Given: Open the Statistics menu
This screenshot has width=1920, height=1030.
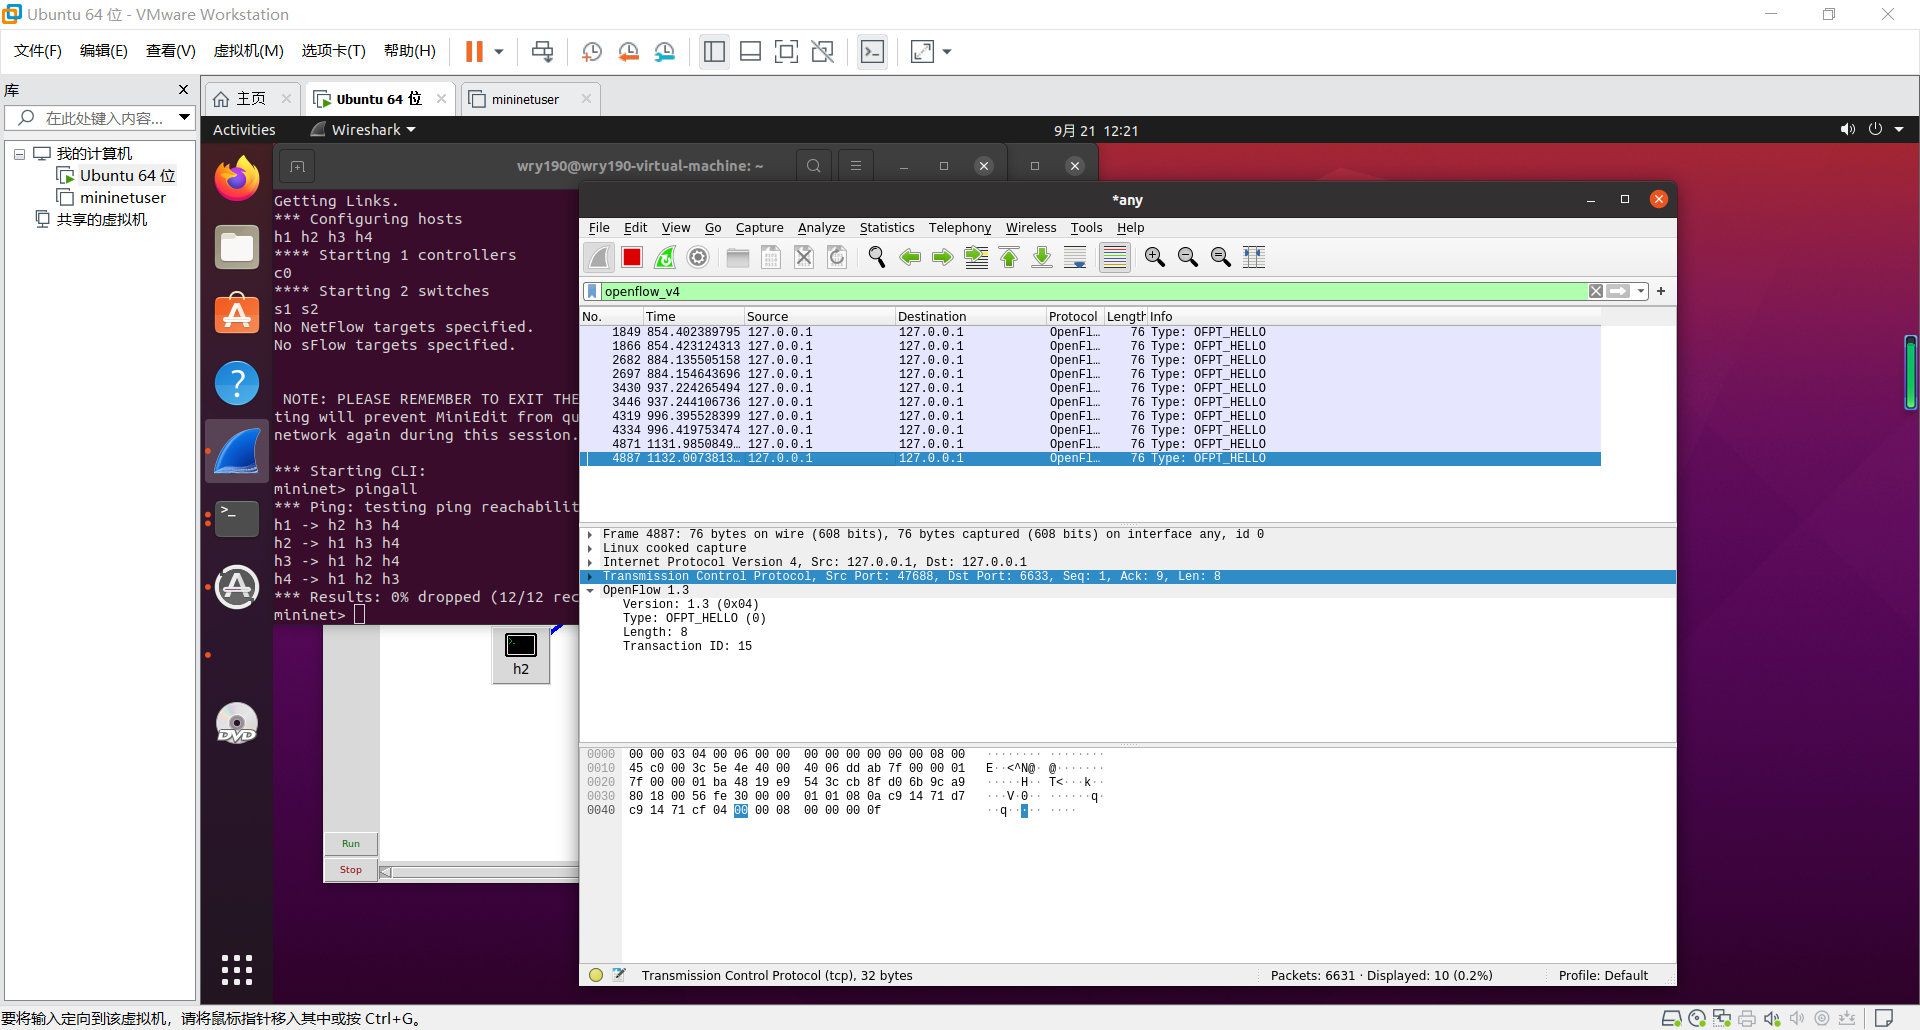Looking at the screenshot, I should point(886,228).
